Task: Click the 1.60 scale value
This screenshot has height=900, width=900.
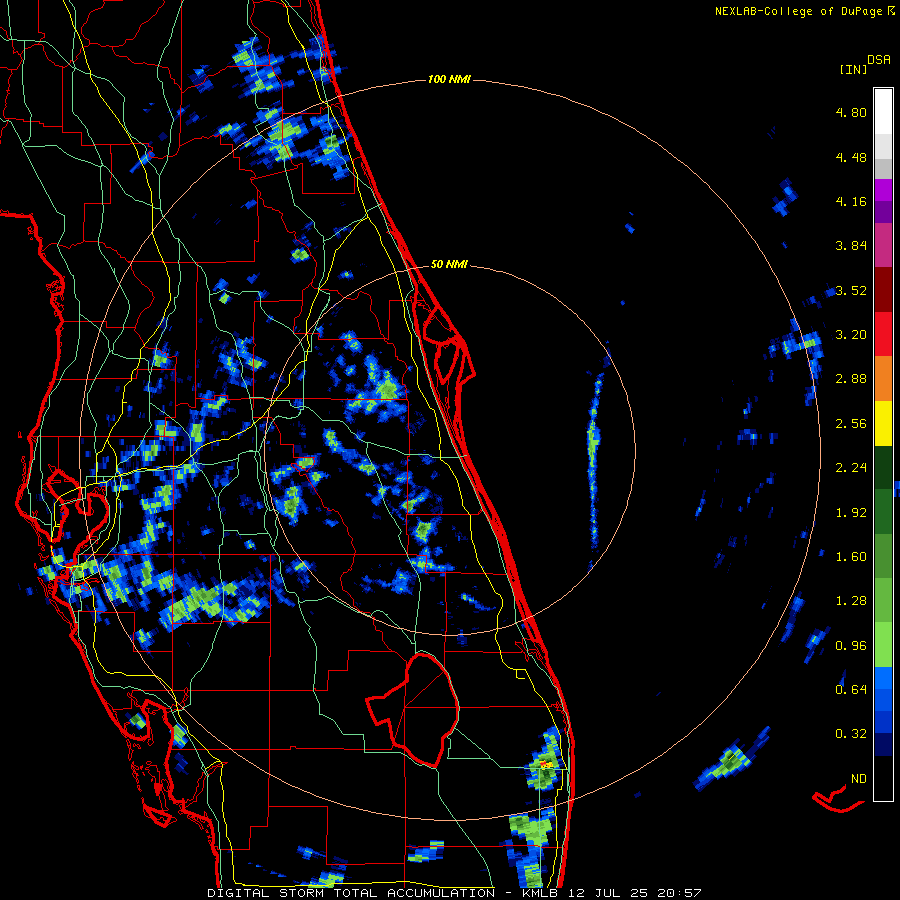Action: tap(851, 557)
